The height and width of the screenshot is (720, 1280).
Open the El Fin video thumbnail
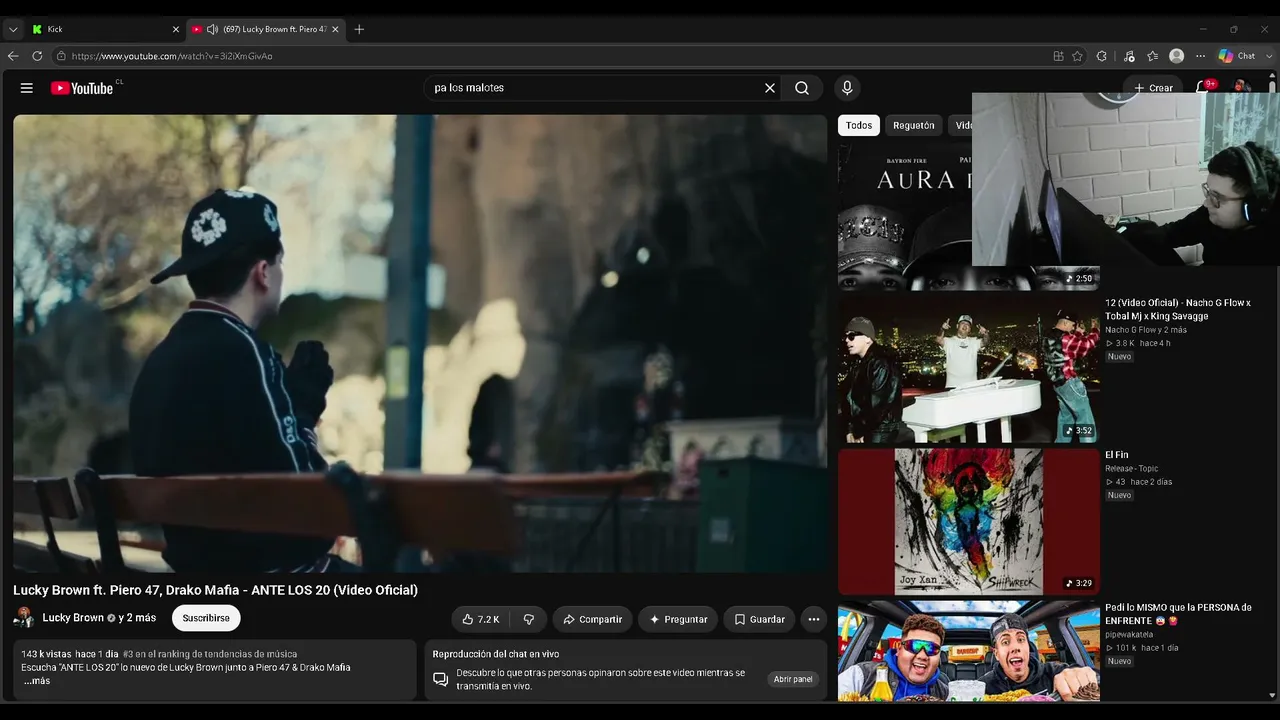pos(969,521)
